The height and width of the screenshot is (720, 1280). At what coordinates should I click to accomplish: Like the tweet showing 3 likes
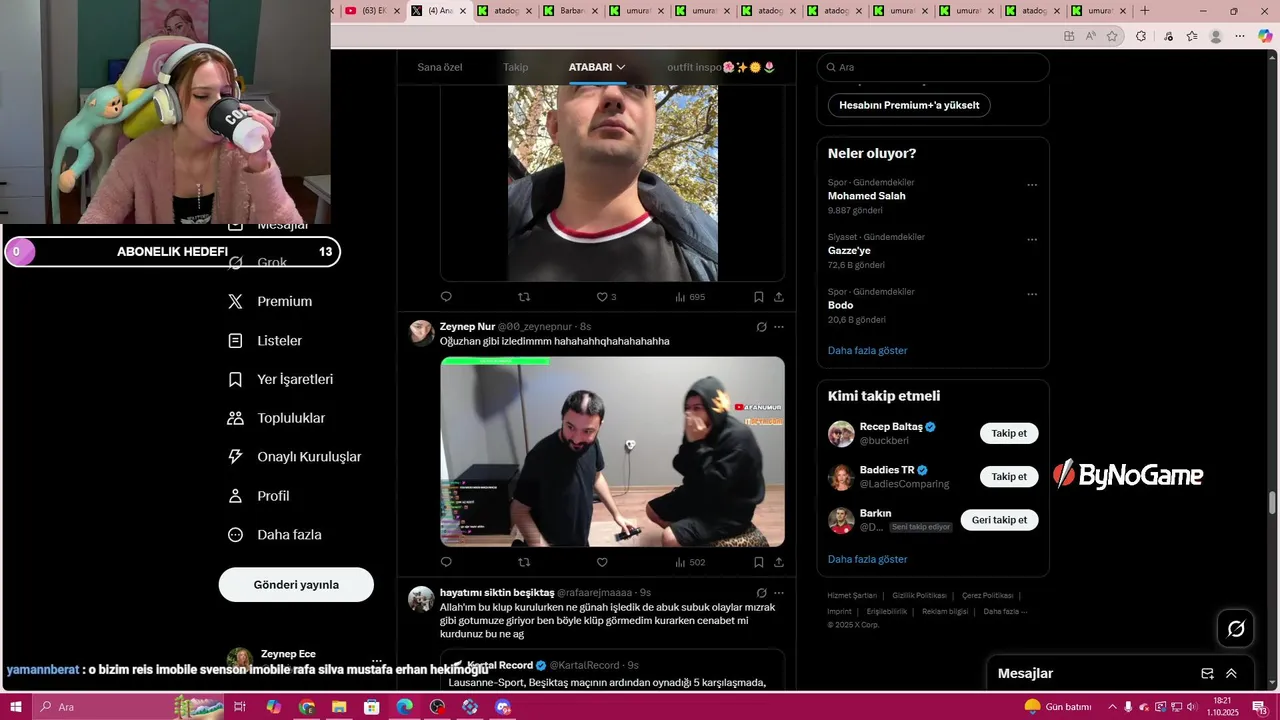click(606, 297)
